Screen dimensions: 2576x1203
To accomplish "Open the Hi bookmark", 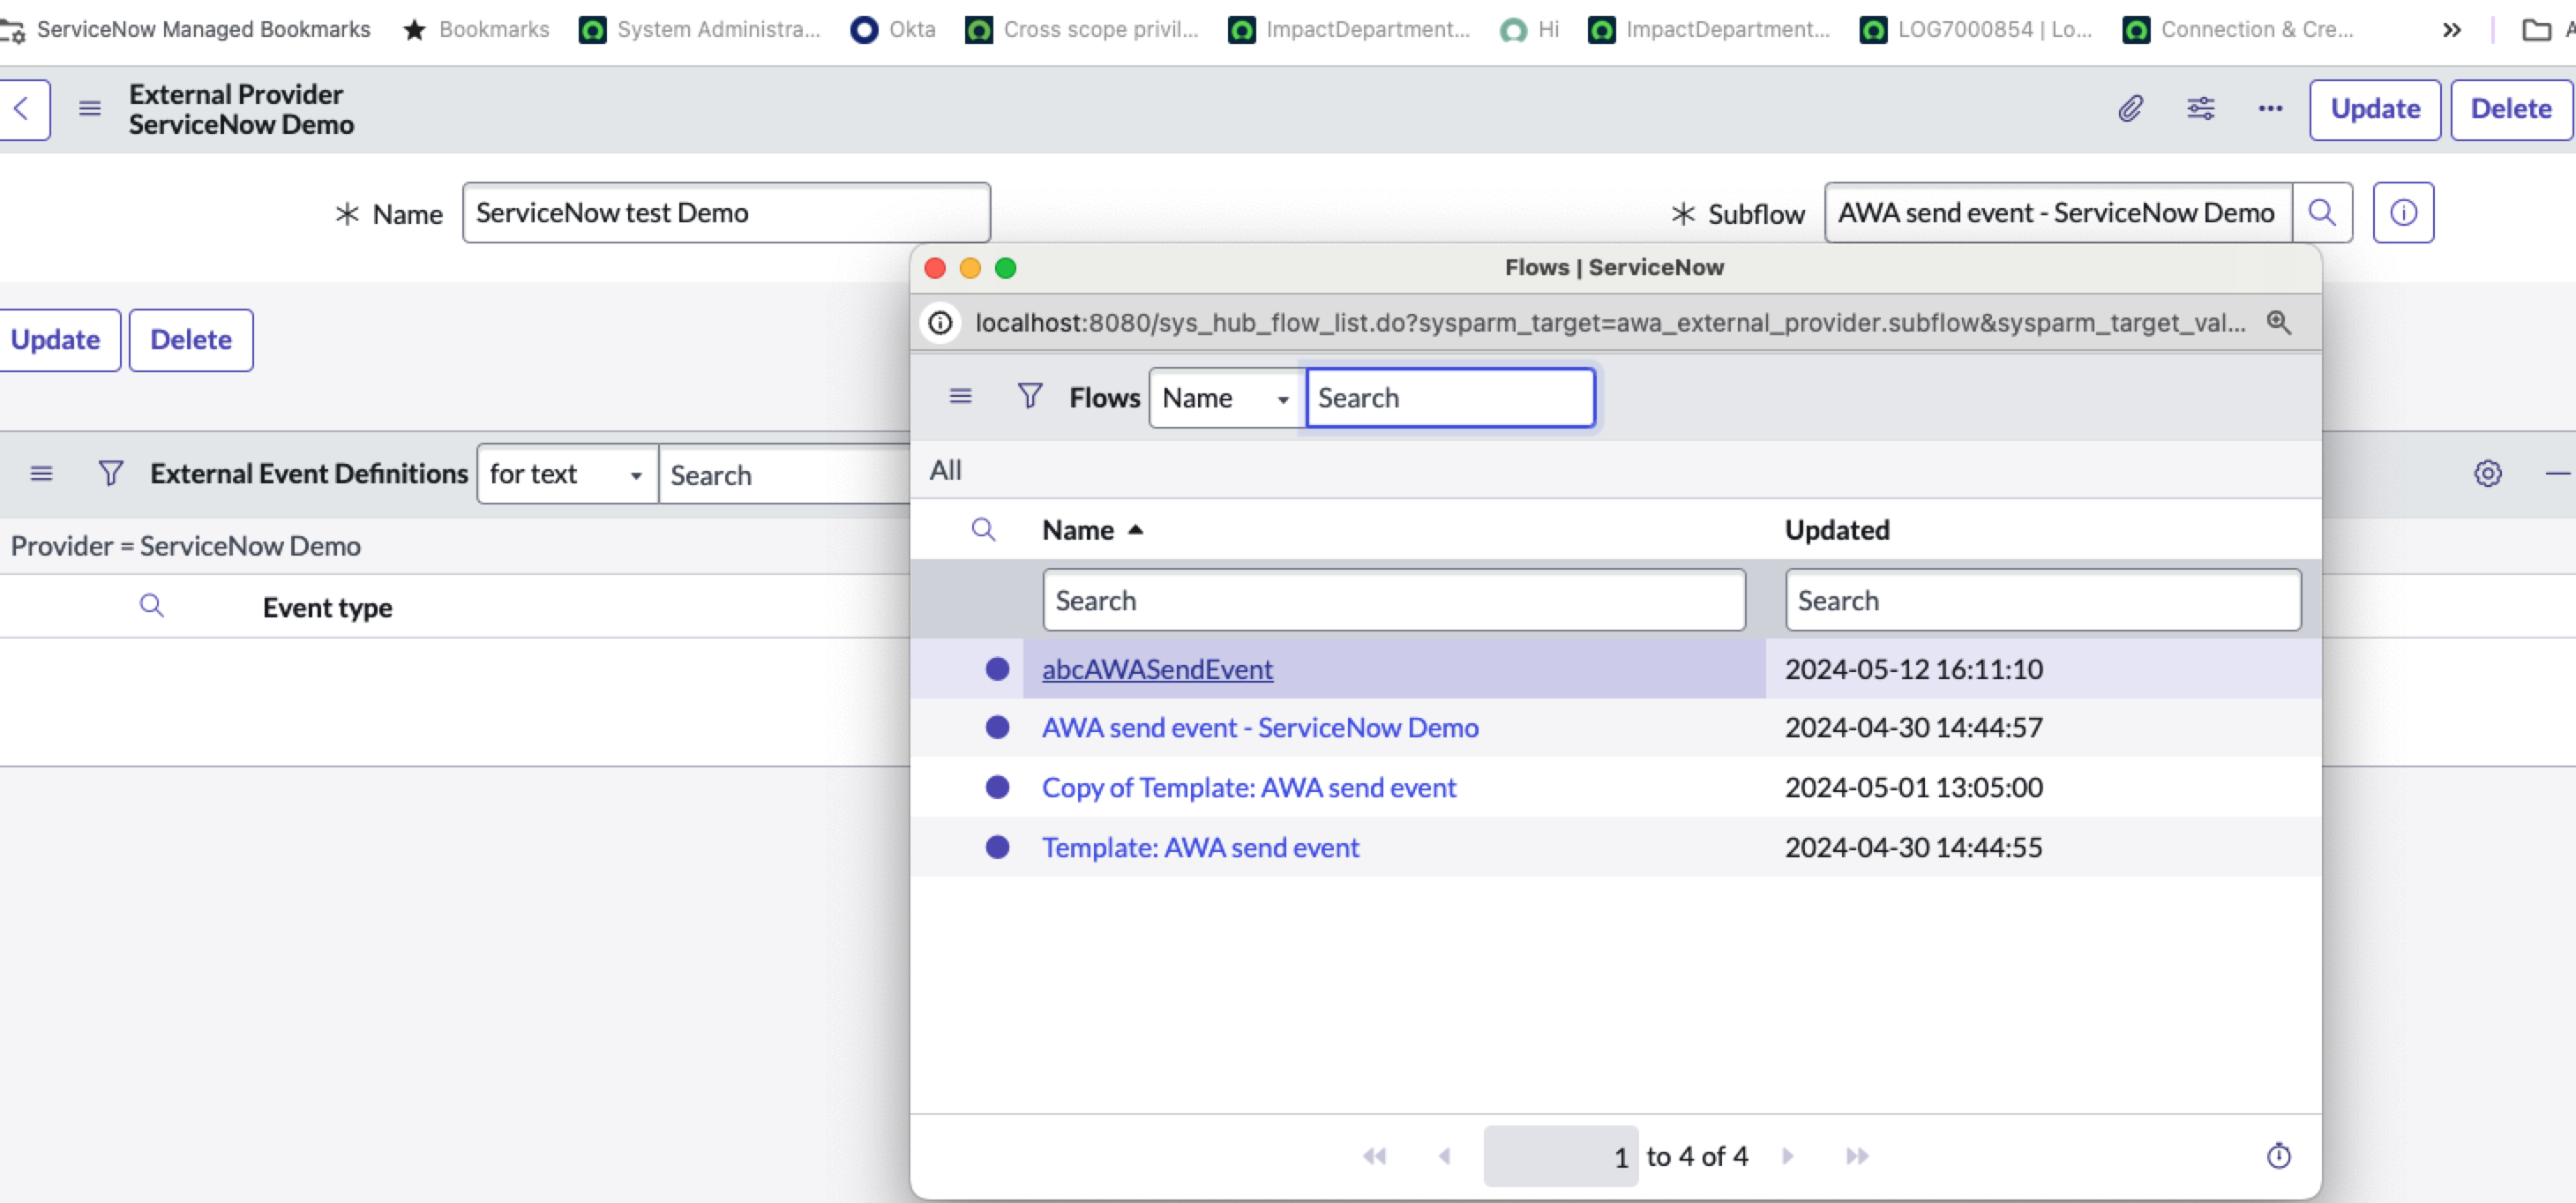I will point(1530,30).
